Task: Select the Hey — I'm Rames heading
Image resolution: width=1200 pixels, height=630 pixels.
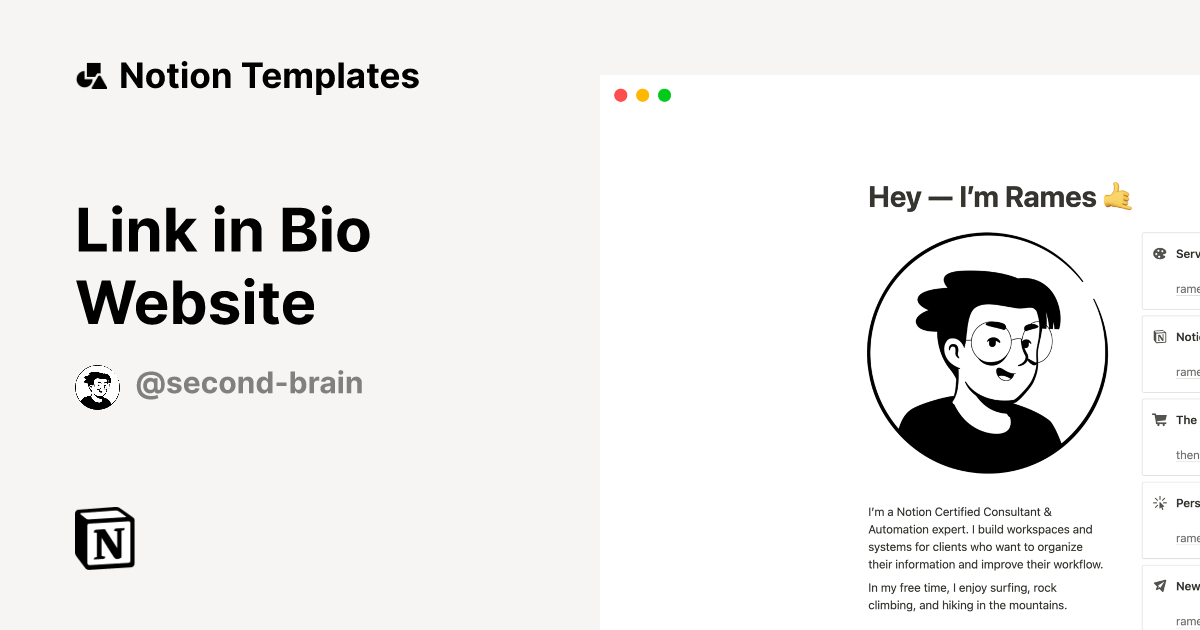Action: click(x=985, y=197)
